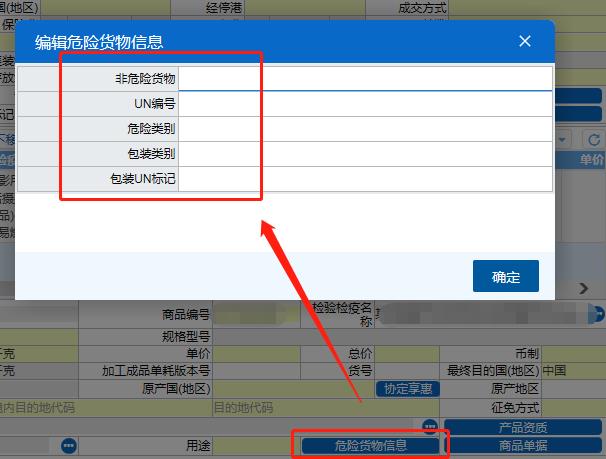This screenshot has height=459, width=606.
Task: Open 危险货物信息 button
Action: tap(369, 445)
